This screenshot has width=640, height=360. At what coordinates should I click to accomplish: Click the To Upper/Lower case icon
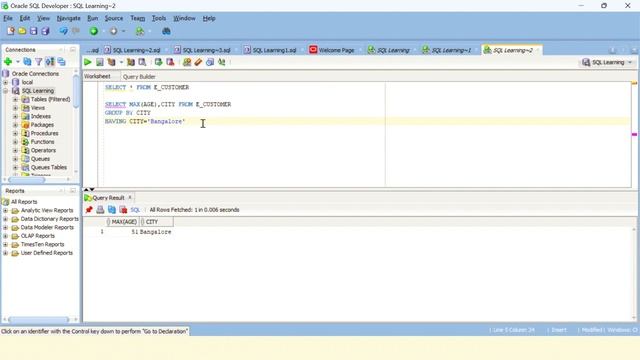click(x=222, y=62)
